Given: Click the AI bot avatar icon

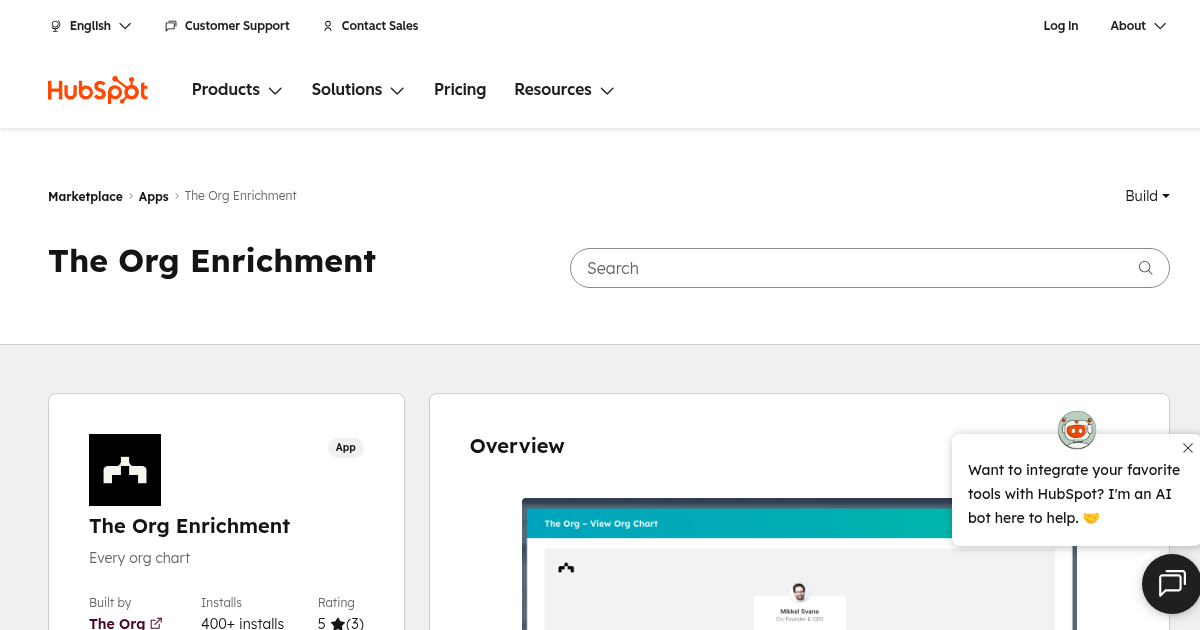Looking at the screenshot, I should pyautogui.click(x=1077, y=430).
